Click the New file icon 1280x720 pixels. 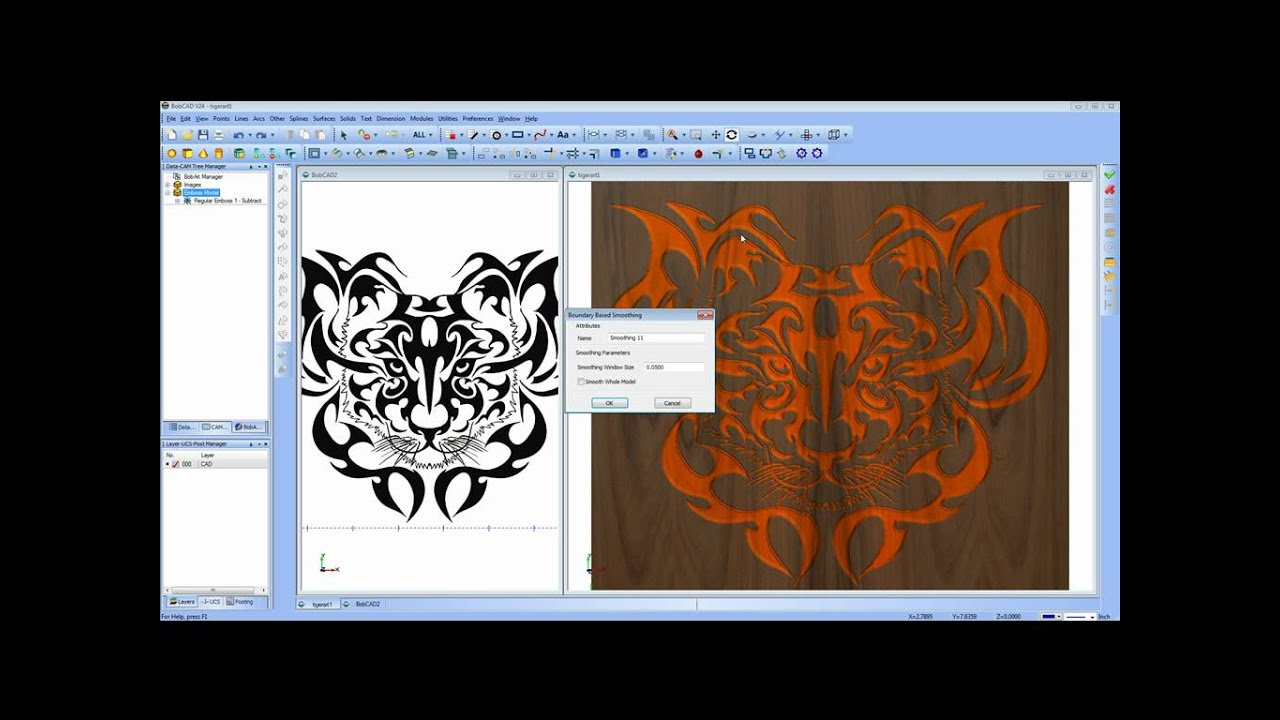coord(171,135)
